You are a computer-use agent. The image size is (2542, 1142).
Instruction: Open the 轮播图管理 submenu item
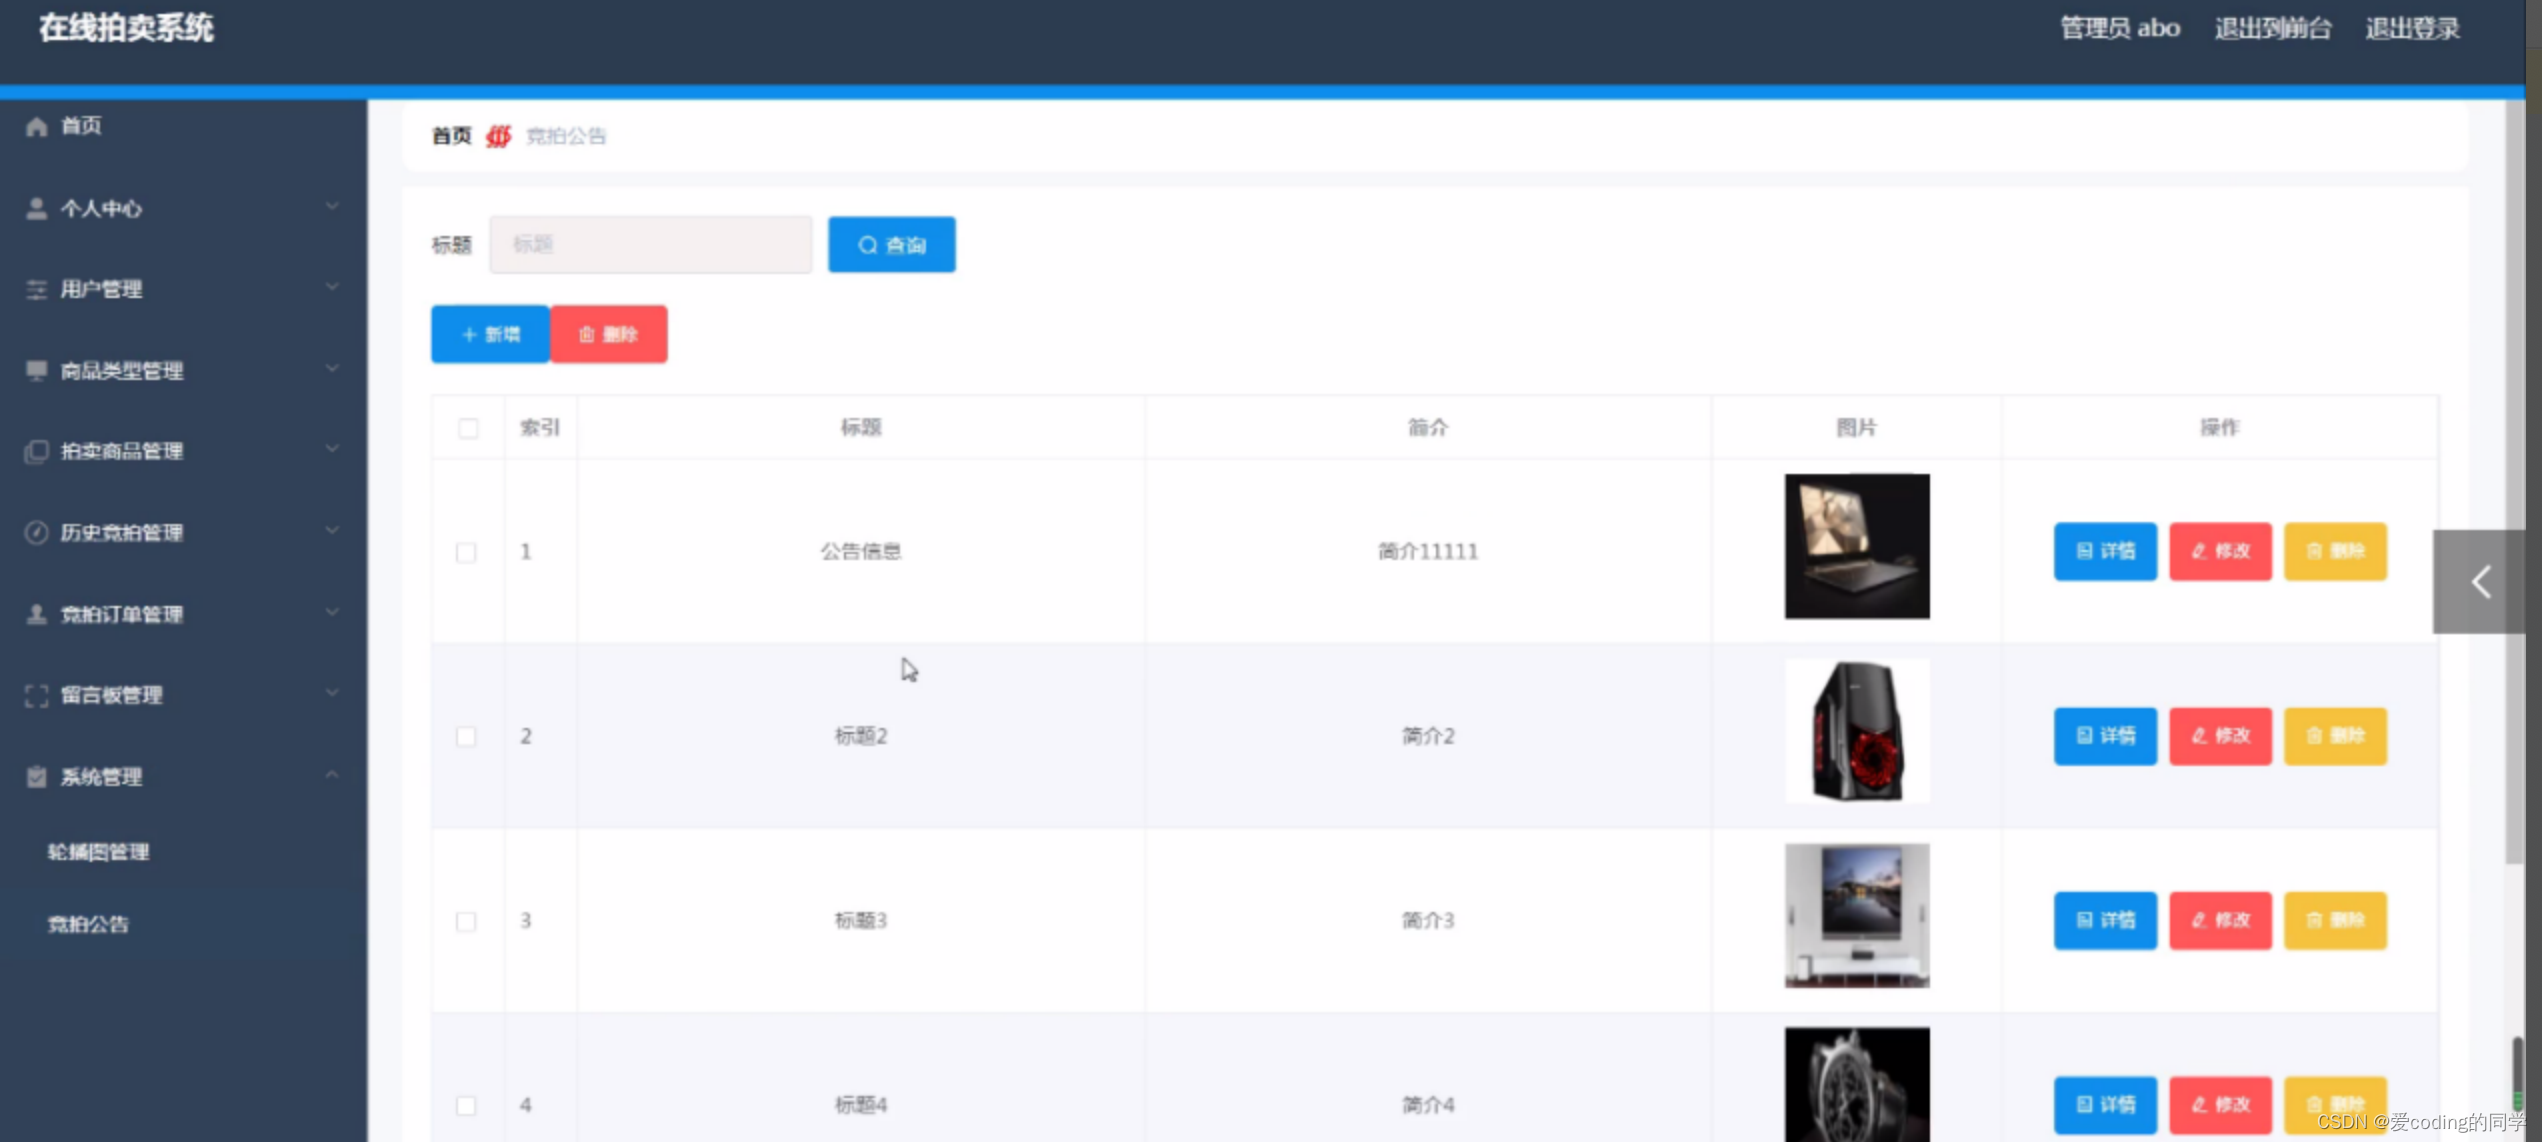(98, 852)
